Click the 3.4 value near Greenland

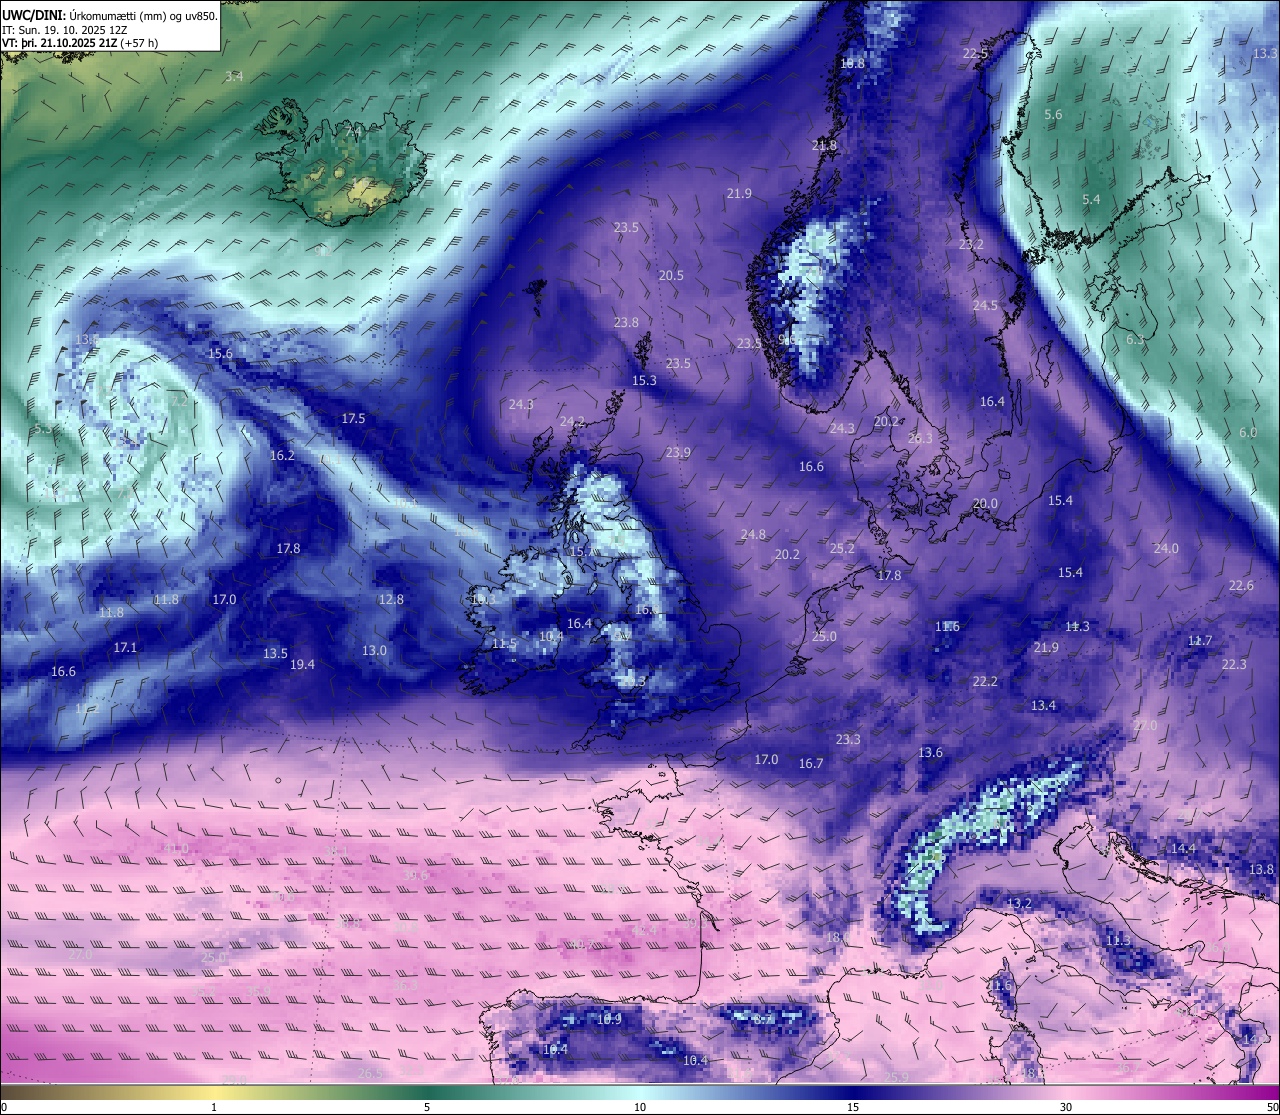pos(234,76)
